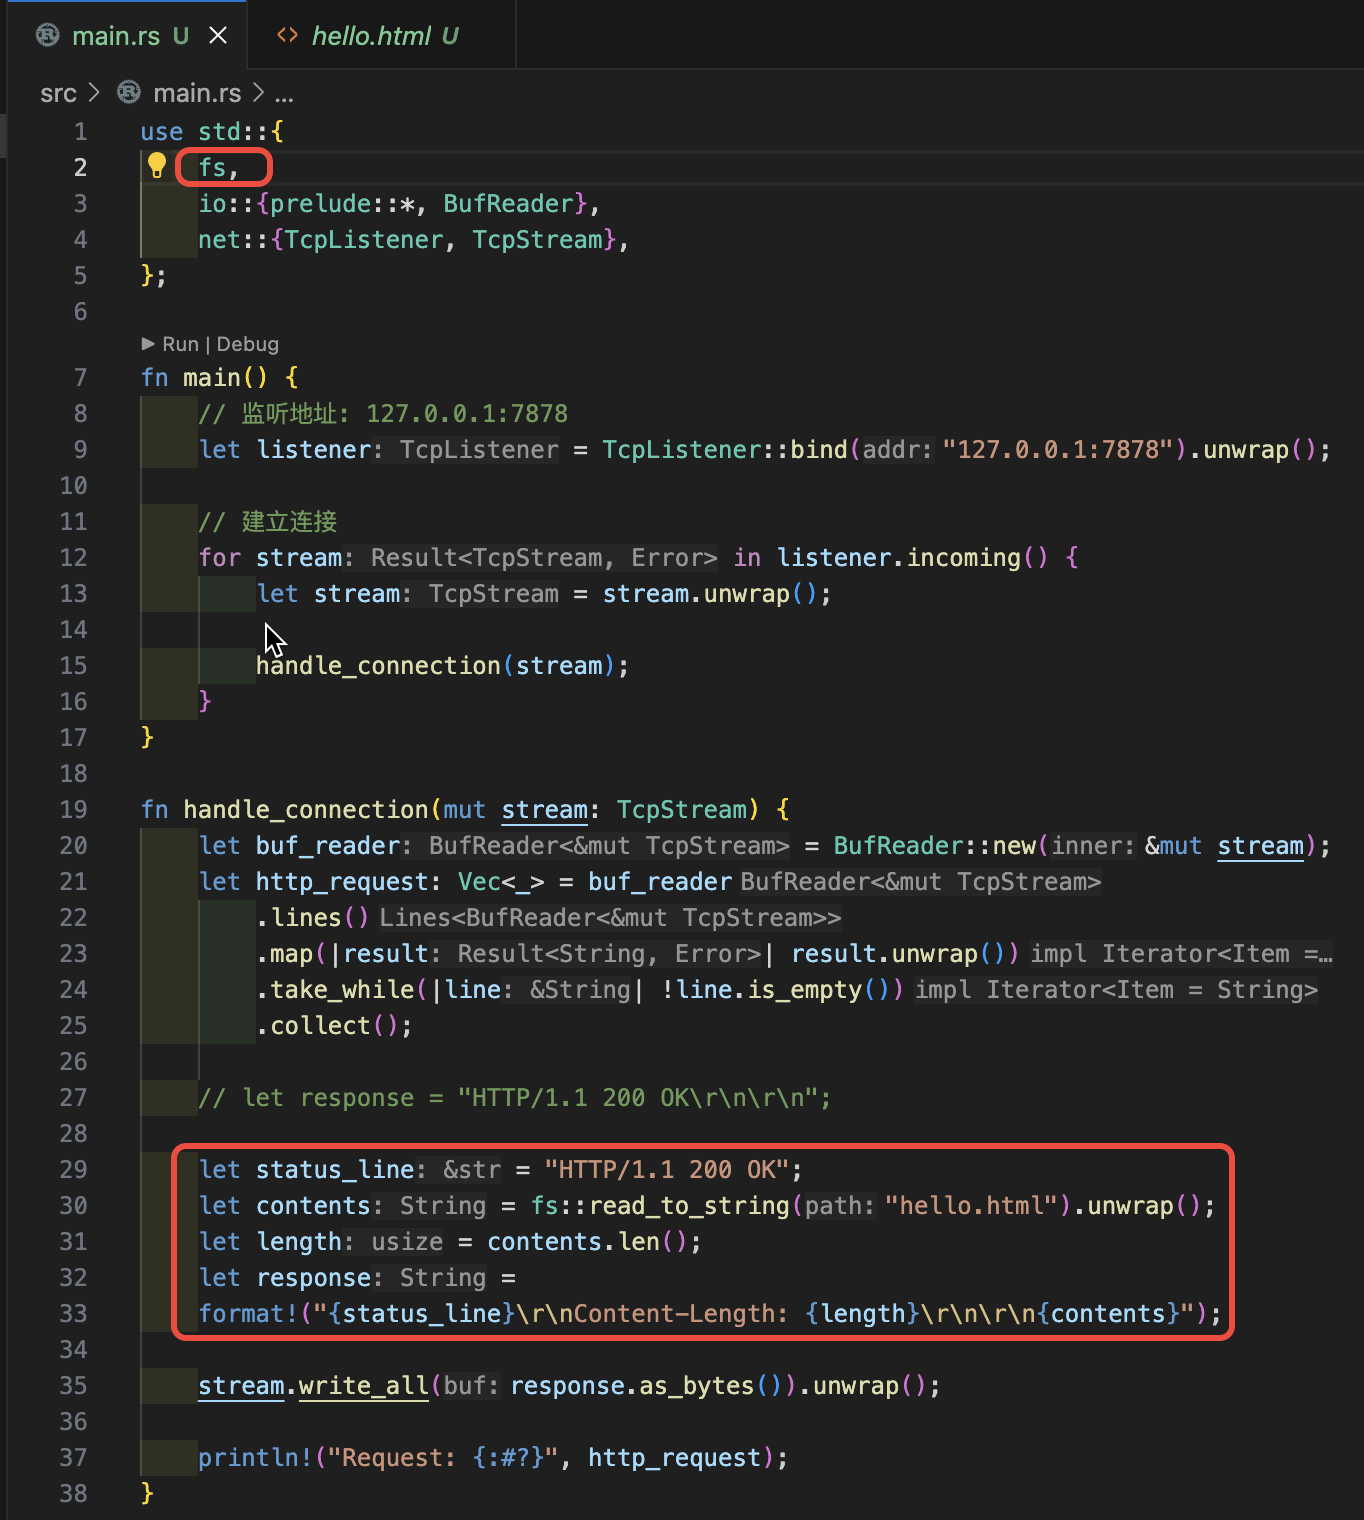Switch to the main.rs tab
The image size is (1364, 1520).
click(x=116, y=36)
